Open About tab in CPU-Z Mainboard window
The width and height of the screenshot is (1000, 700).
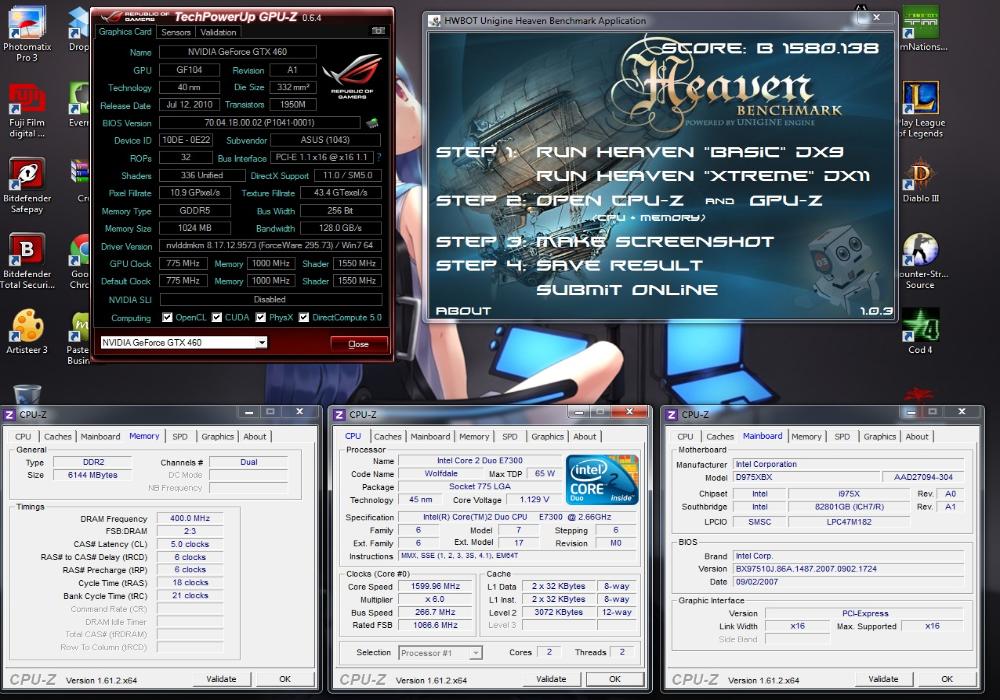click(917, 437)
